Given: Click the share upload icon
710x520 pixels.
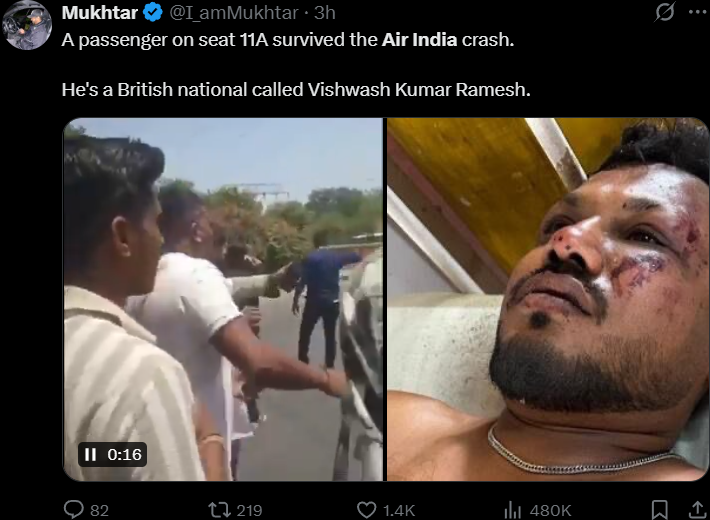Looking at the screenshot, I should coord(698,510).
